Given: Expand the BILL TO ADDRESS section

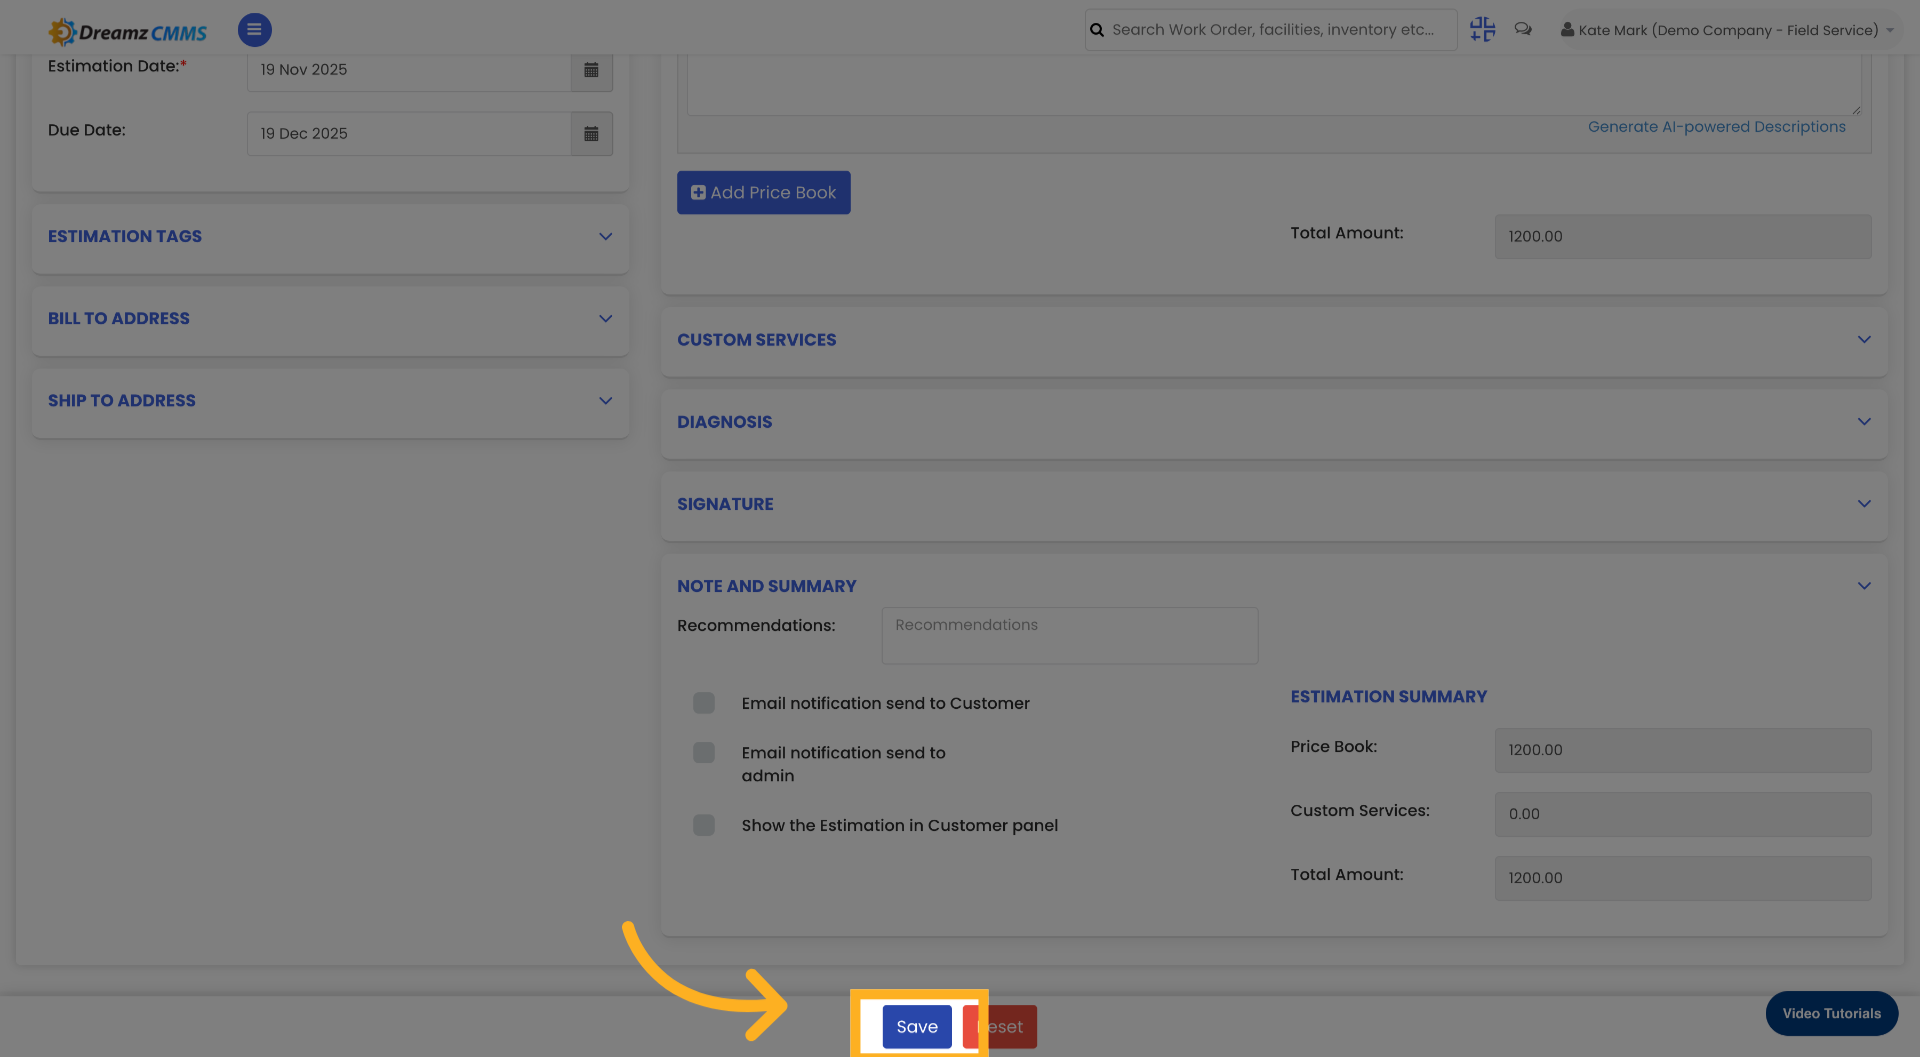Looking at the screenshot, I should click(x=605, y=318).
